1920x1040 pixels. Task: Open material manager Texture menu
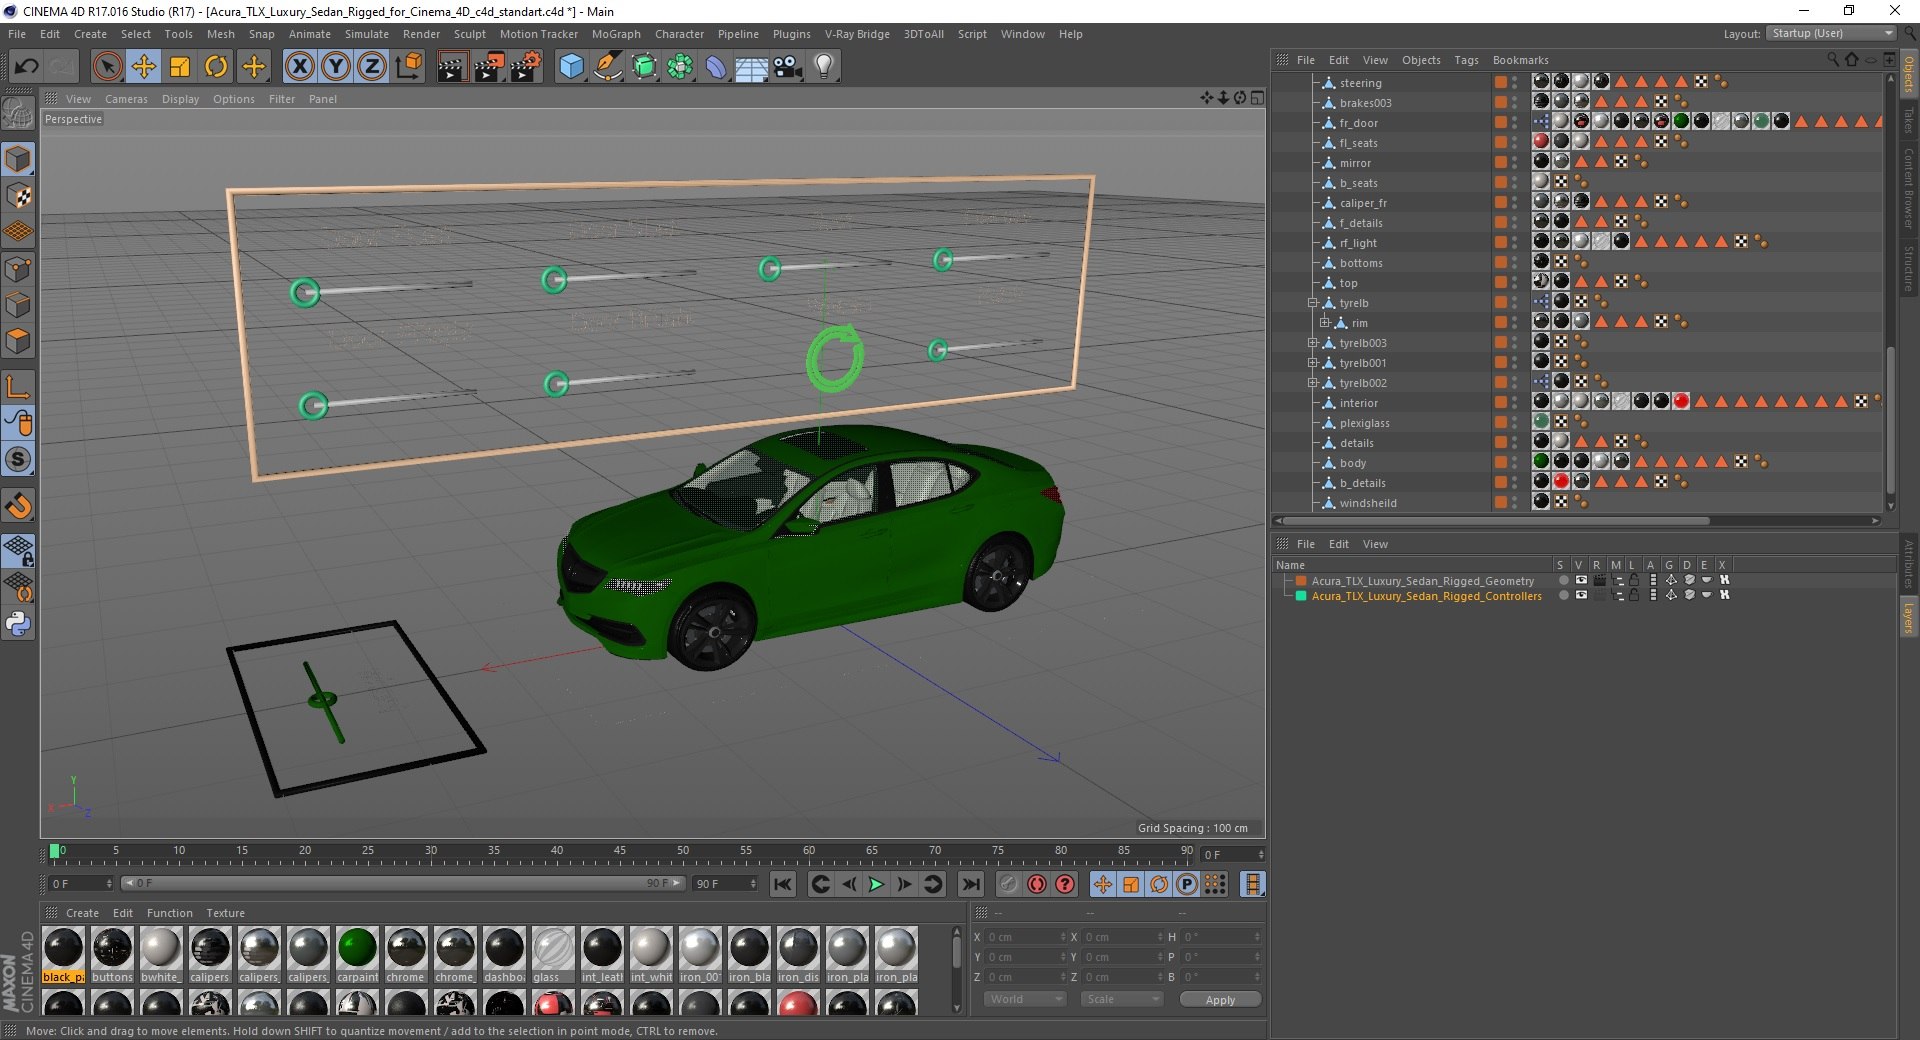click(225, 913)
